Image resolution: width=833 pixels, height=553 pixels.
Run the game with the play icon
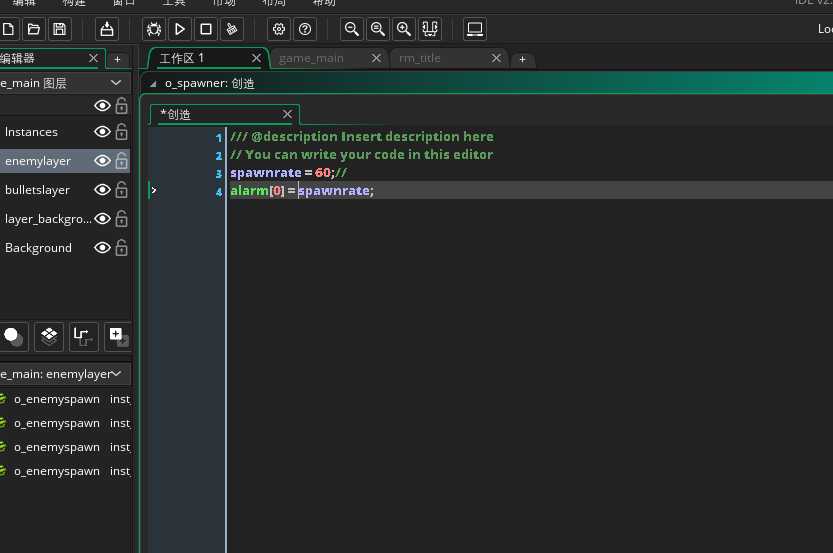pos(180,30)
